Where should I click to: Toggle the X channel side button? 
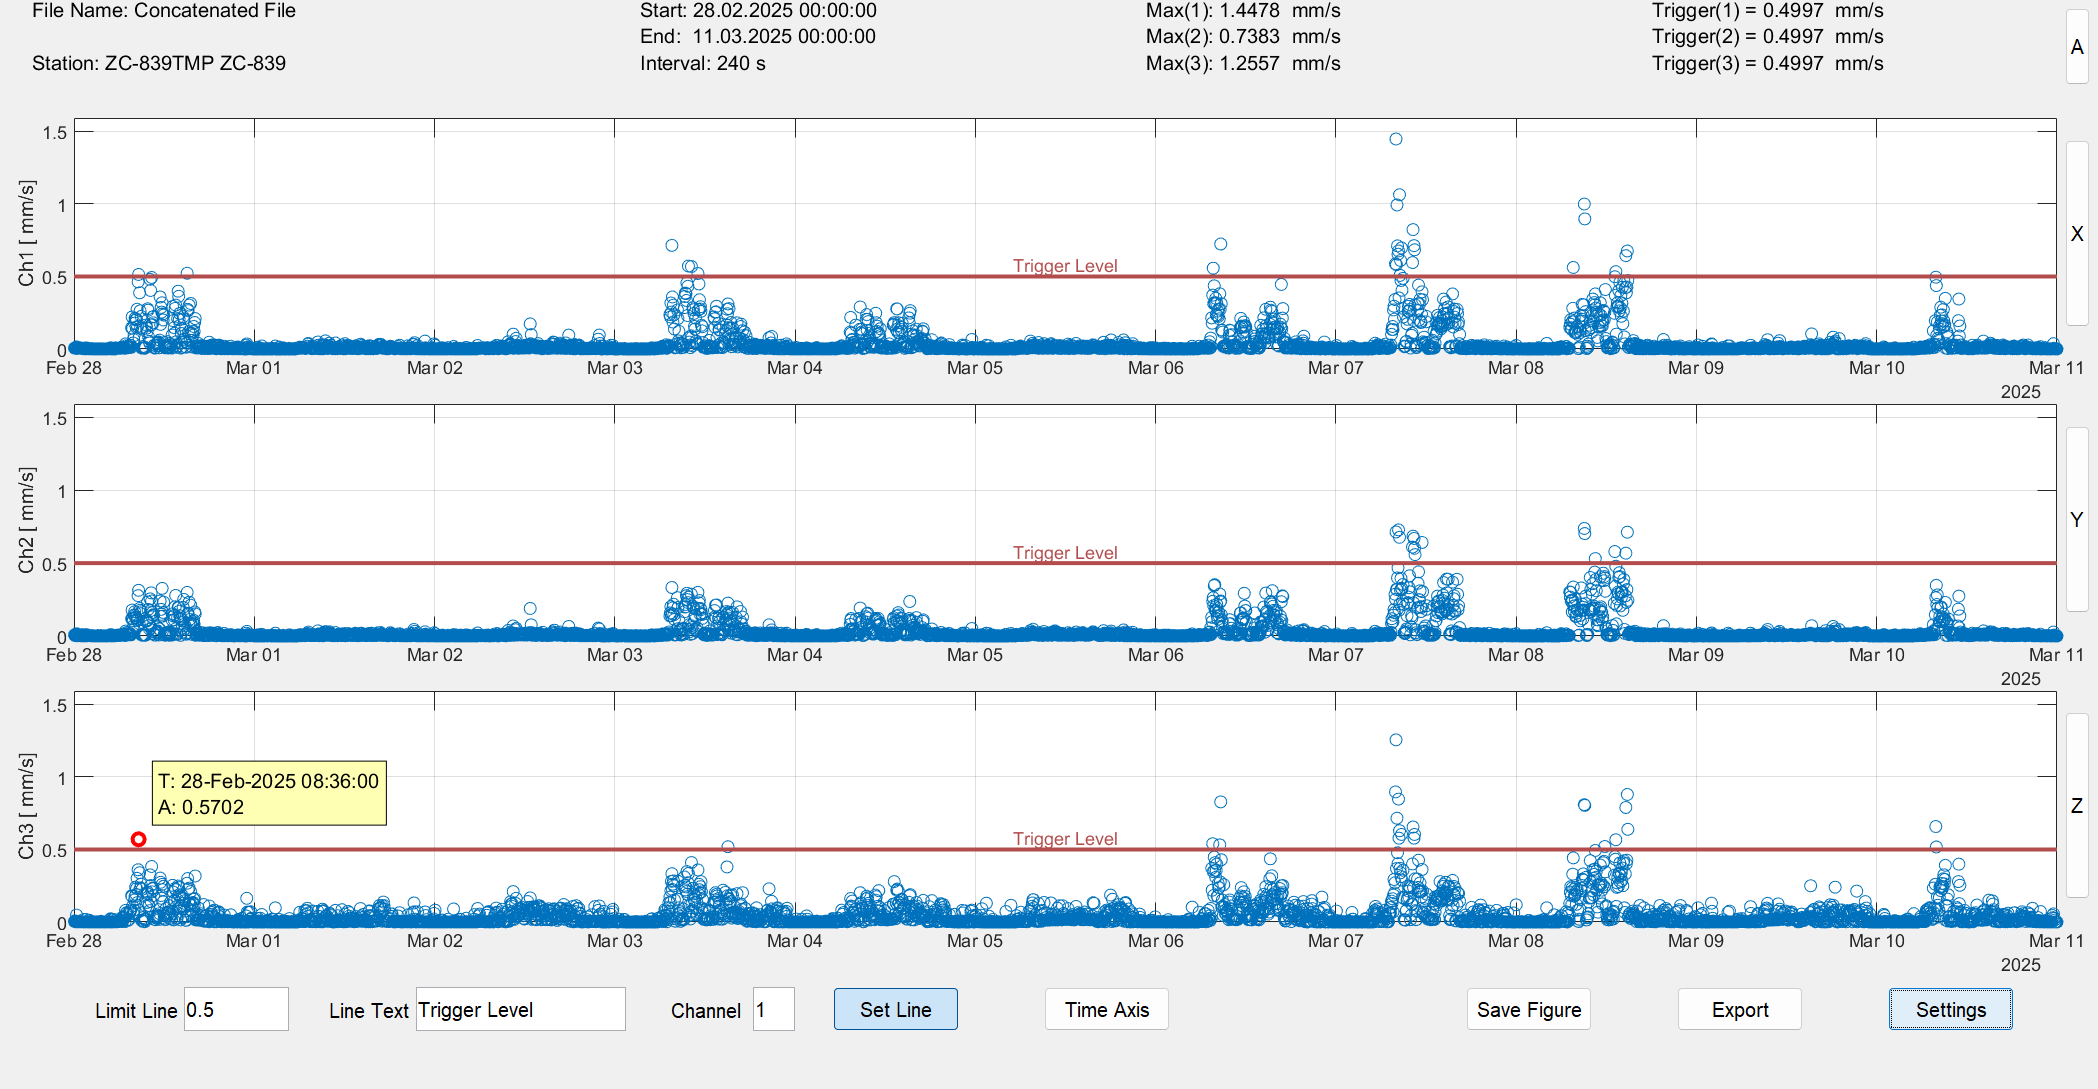pyautogui.click(x=2077, y=233)
